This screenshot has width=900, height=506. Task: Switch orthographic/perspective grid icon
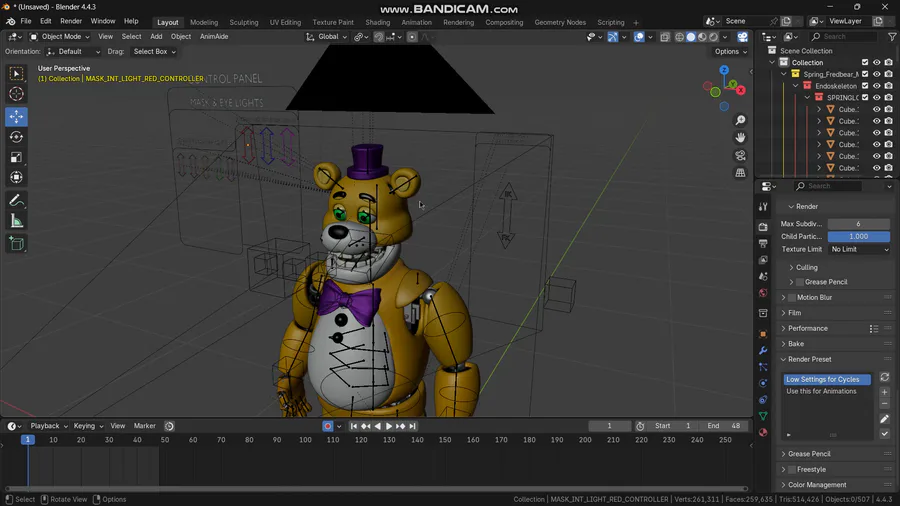pos(740,173)
